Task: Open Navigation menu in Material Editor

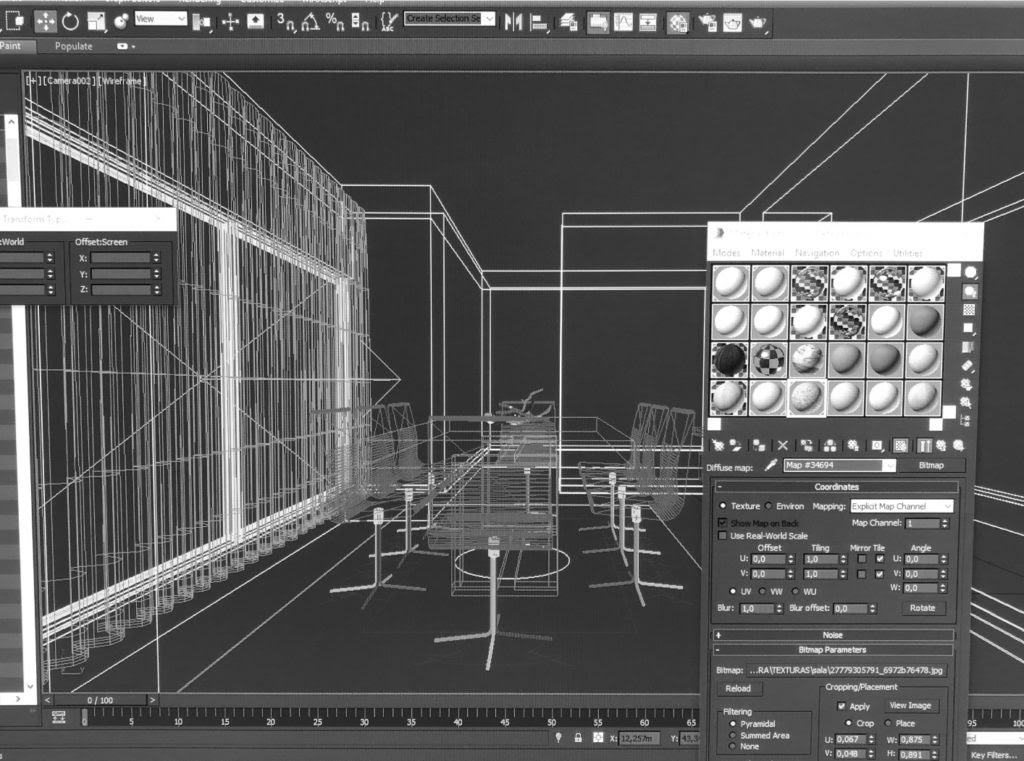Action: click(816, 253)
